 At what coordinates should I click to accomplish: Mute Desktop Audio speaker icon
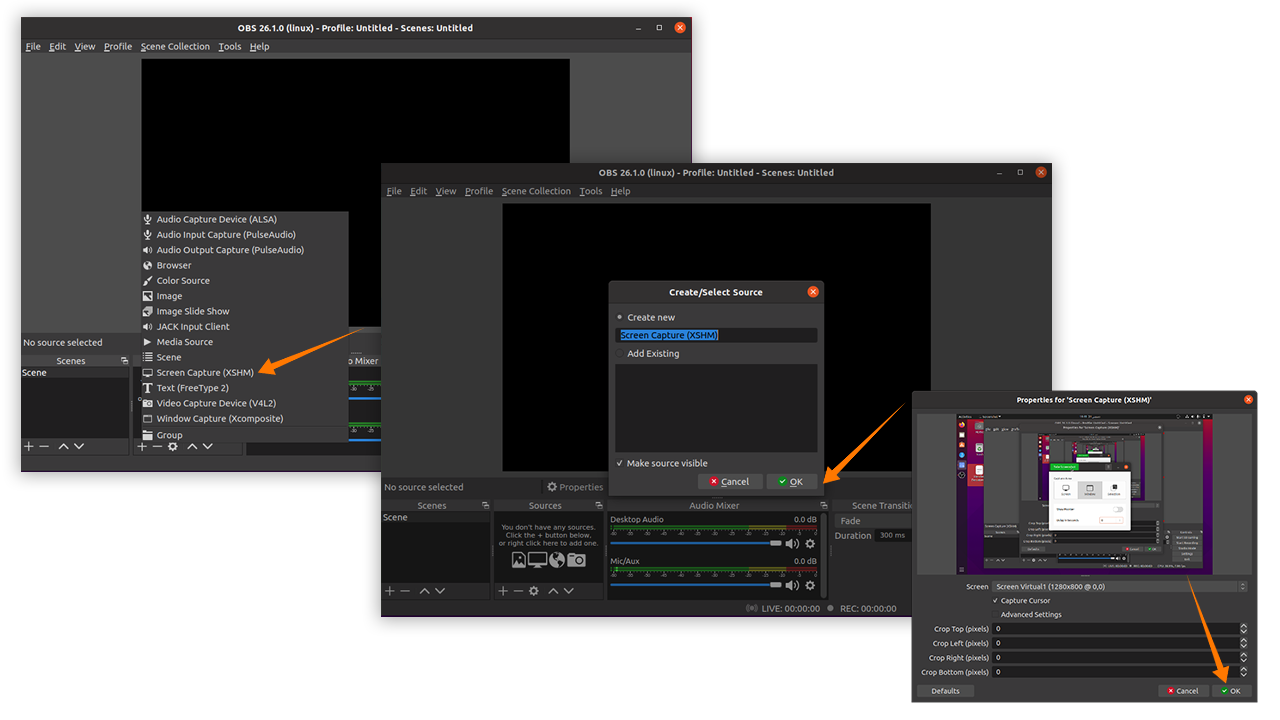tap(792, 544)
